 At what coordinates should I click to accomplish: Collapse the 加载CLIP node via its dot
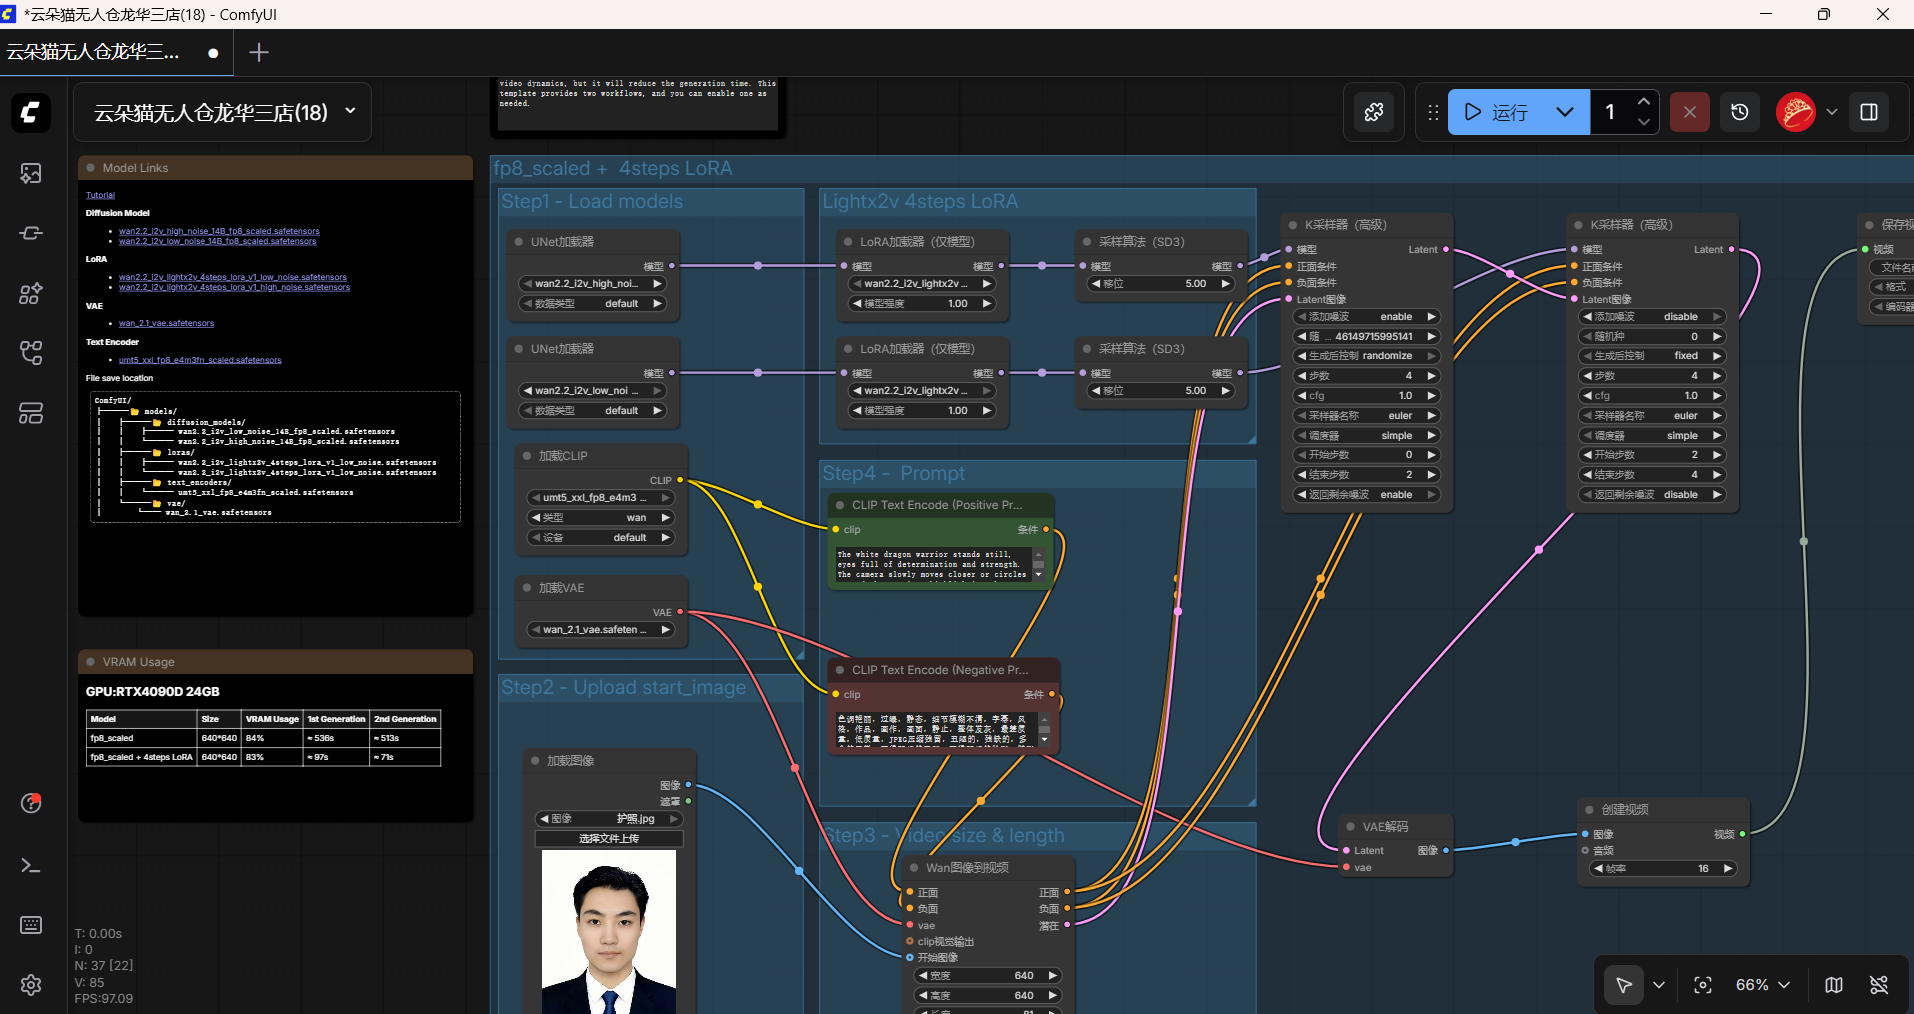(x=526, y=456)
